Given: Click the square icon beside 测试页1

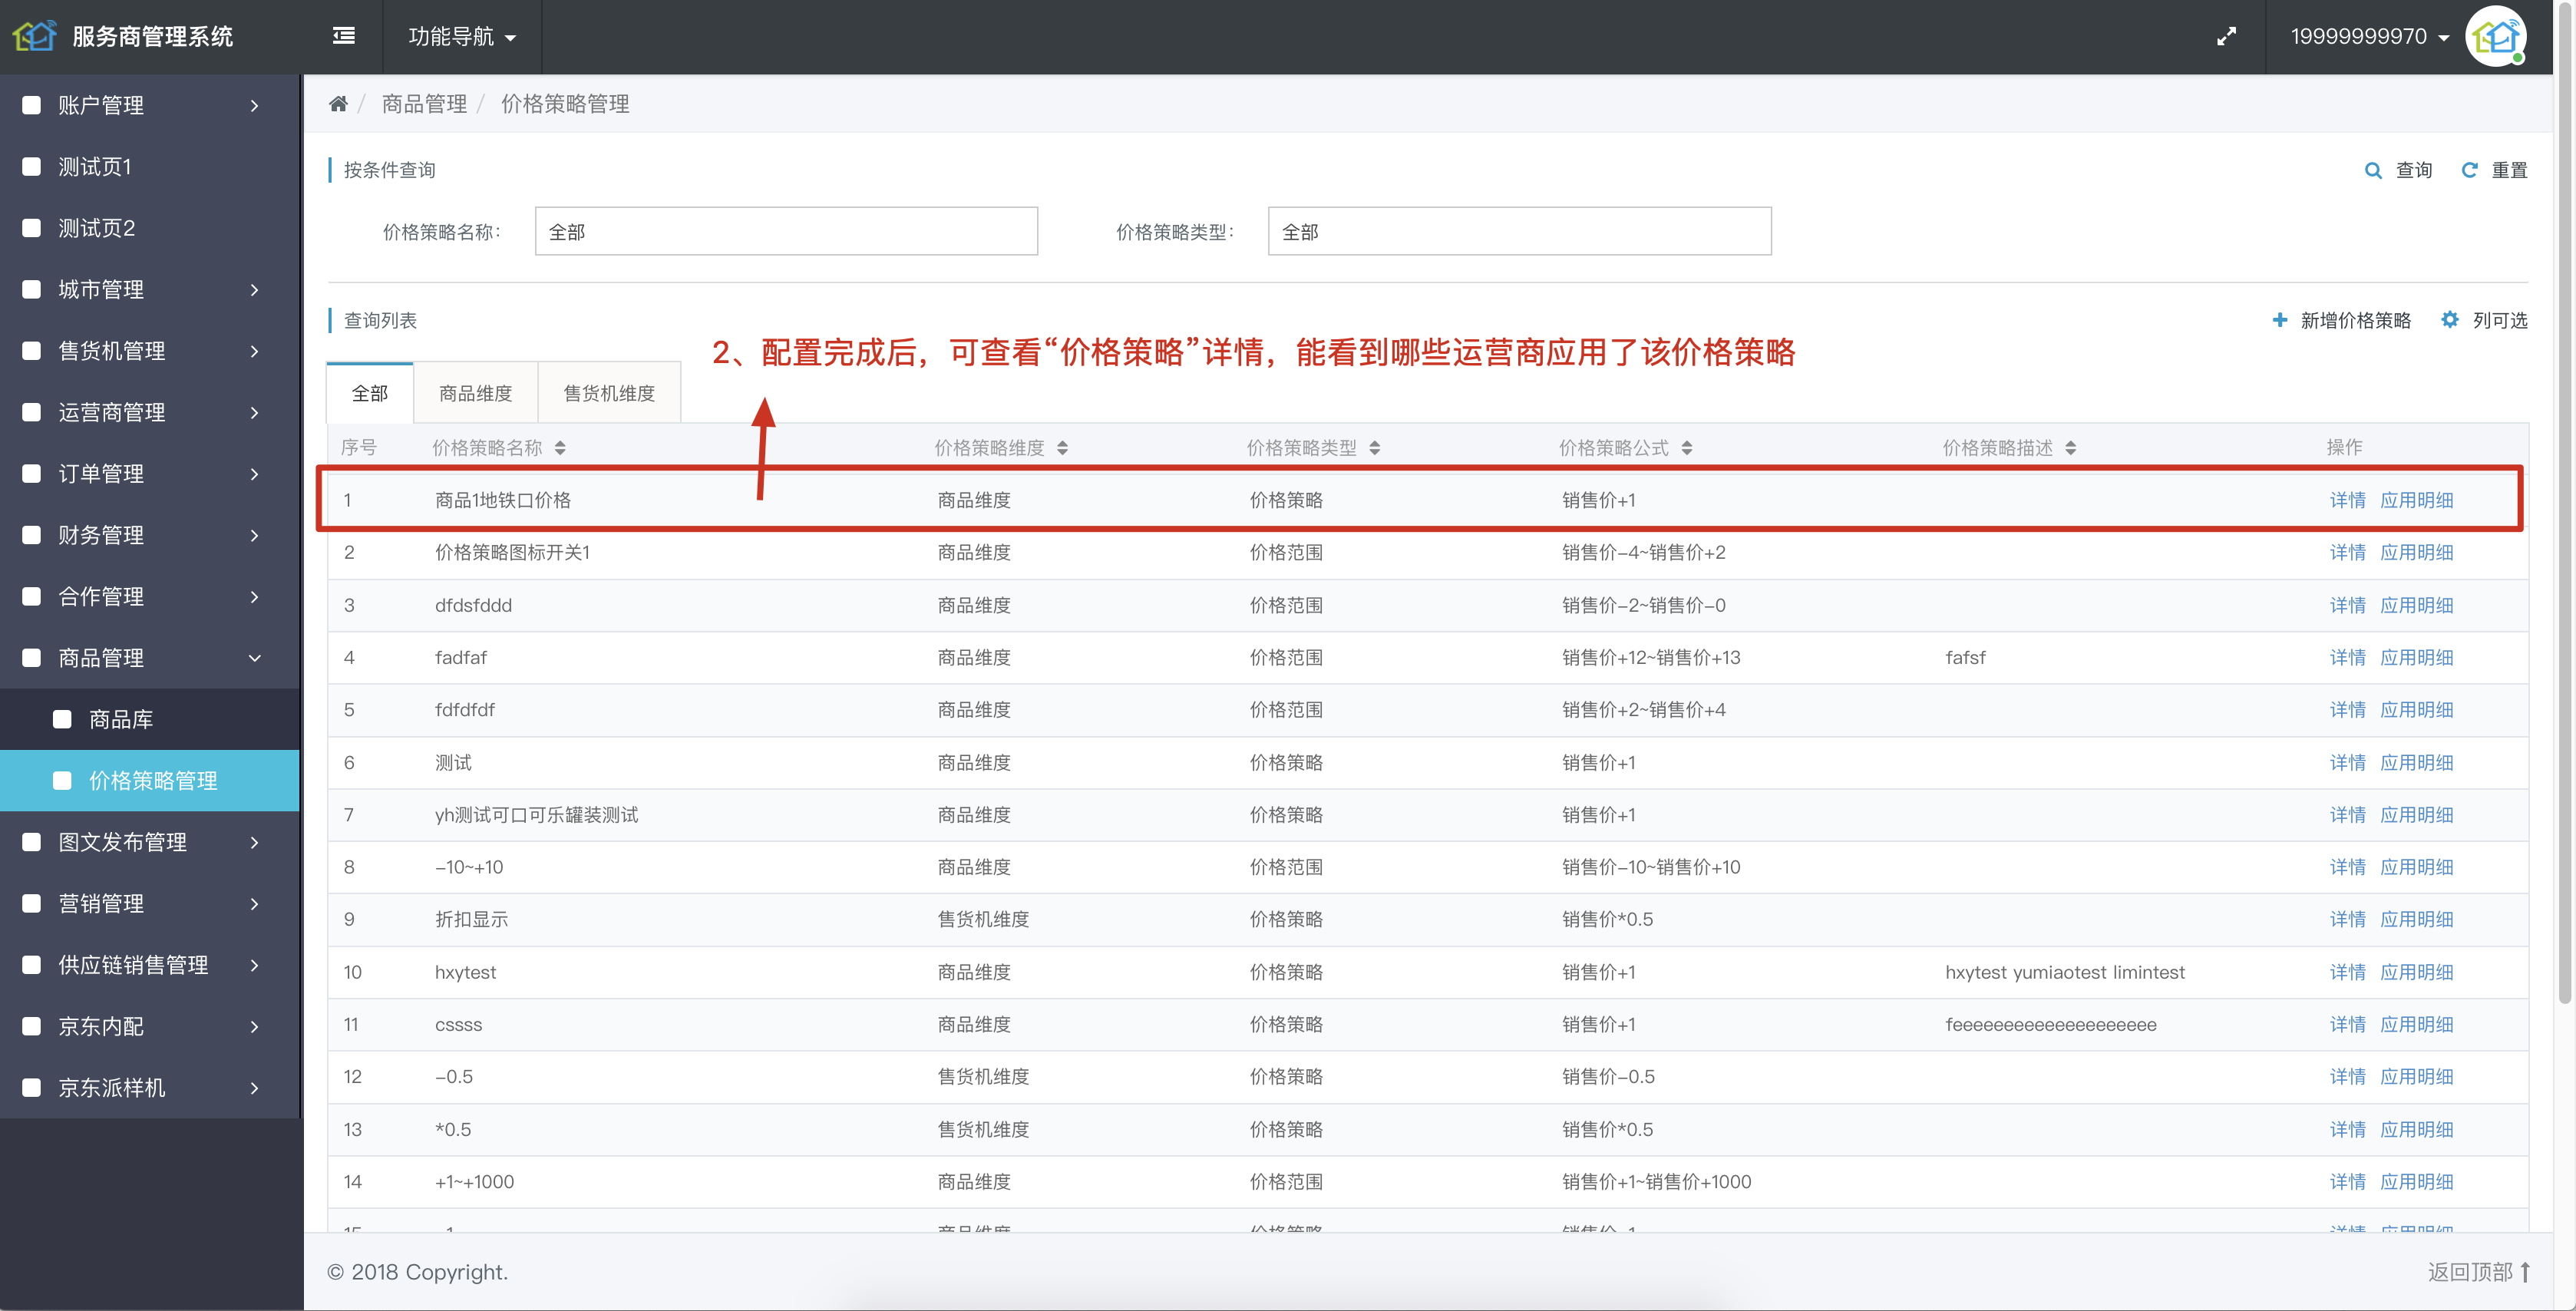Looking at the screenshot, I should (32, 167).
